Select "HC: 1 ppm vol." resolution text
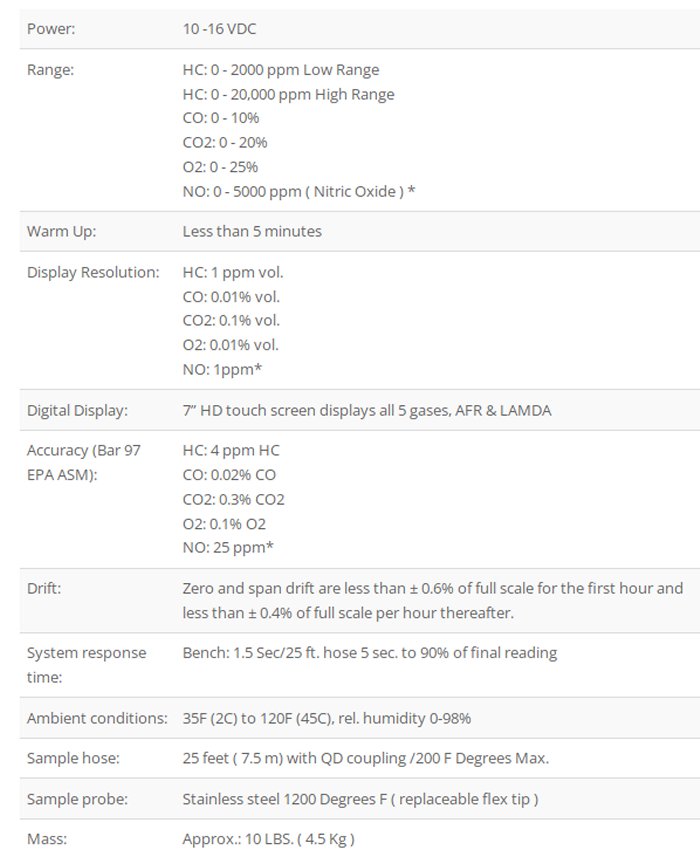Viewport: 700px width, 864px height. tap(233, 272)
